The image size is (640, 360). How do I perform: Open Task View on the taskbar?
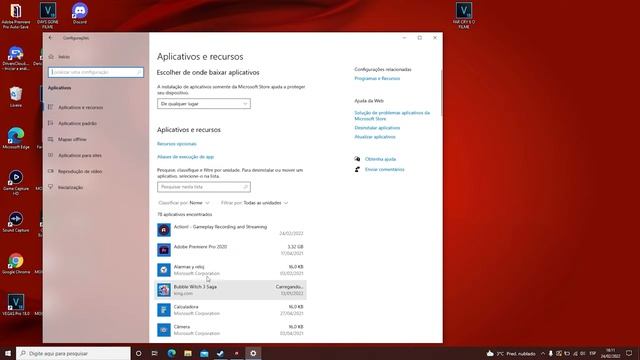coord(155,353)
